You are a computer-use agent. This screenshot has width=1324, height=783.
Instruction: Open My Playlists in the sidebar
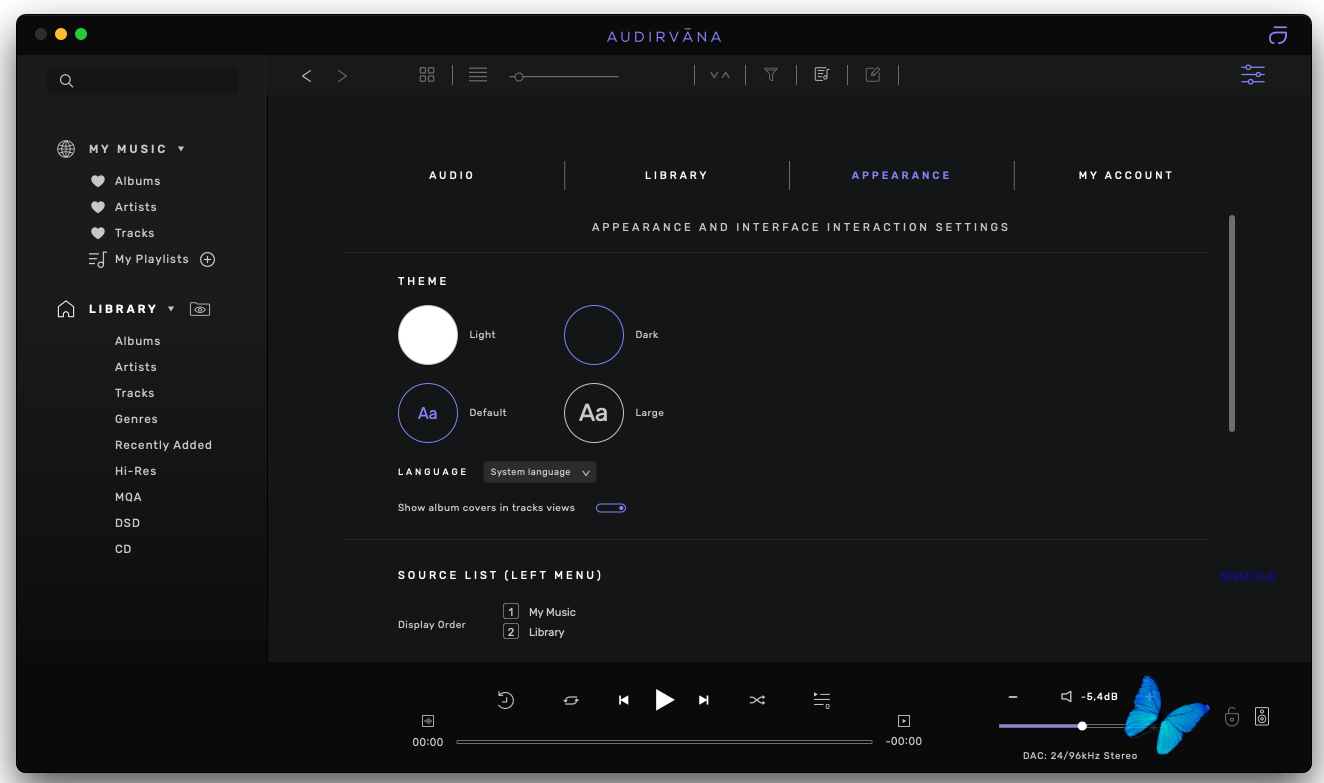[x=152, y=259]
